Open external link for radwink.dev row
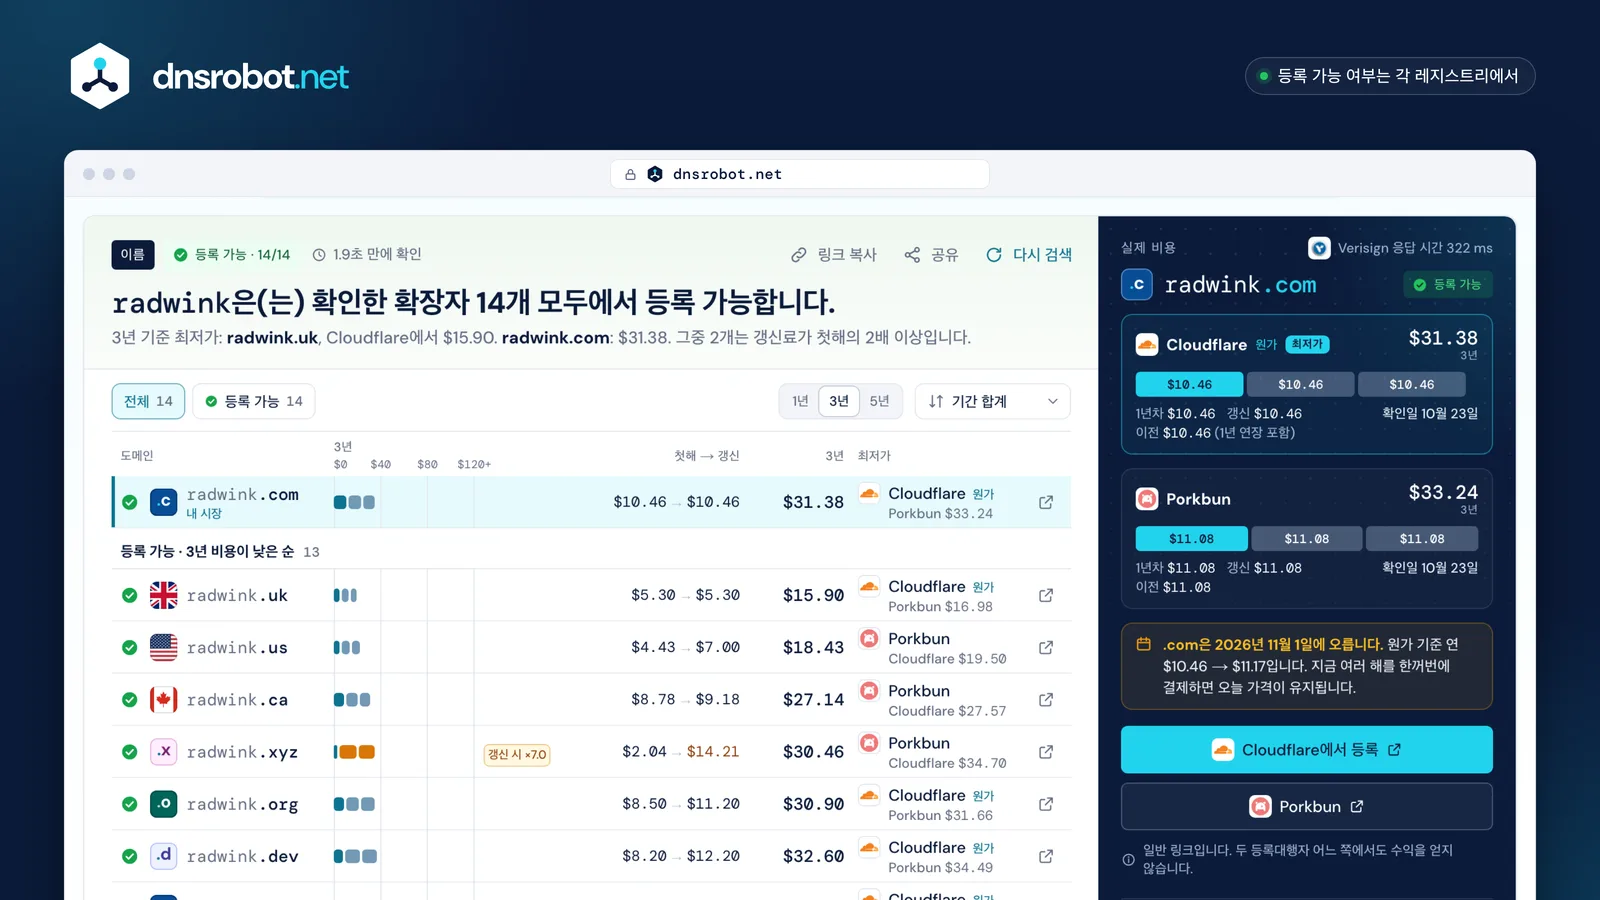Viewport: 1600px width, 900px height. (1046, 856)
